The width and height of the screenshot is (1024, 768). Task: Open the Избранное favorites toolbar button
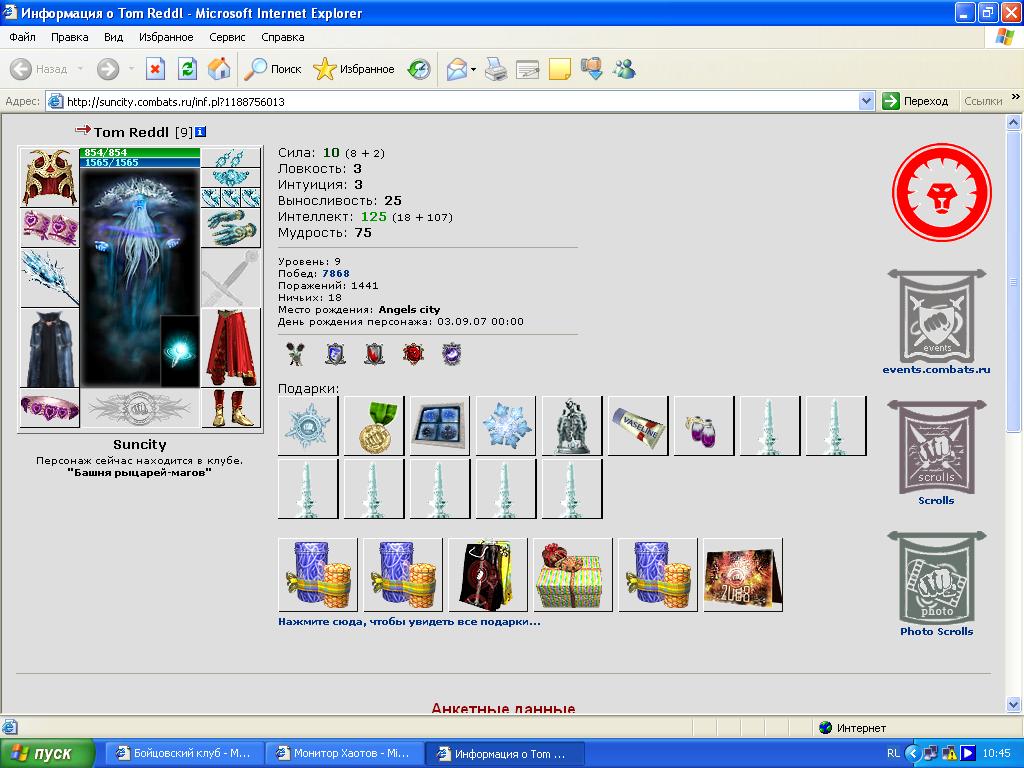[x=353, y=69]
